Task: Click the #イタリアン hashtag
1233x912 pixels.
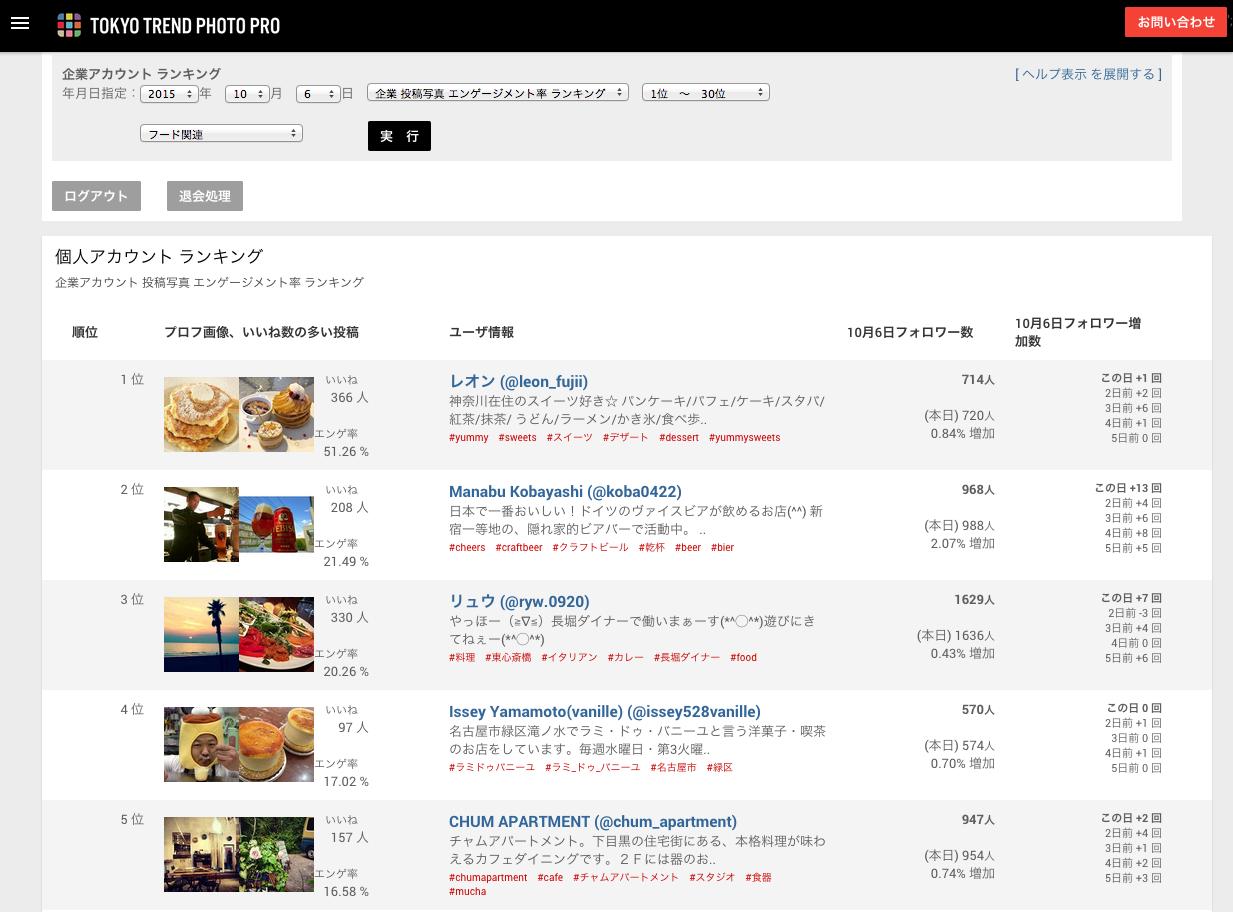Action: coord(569,658)
